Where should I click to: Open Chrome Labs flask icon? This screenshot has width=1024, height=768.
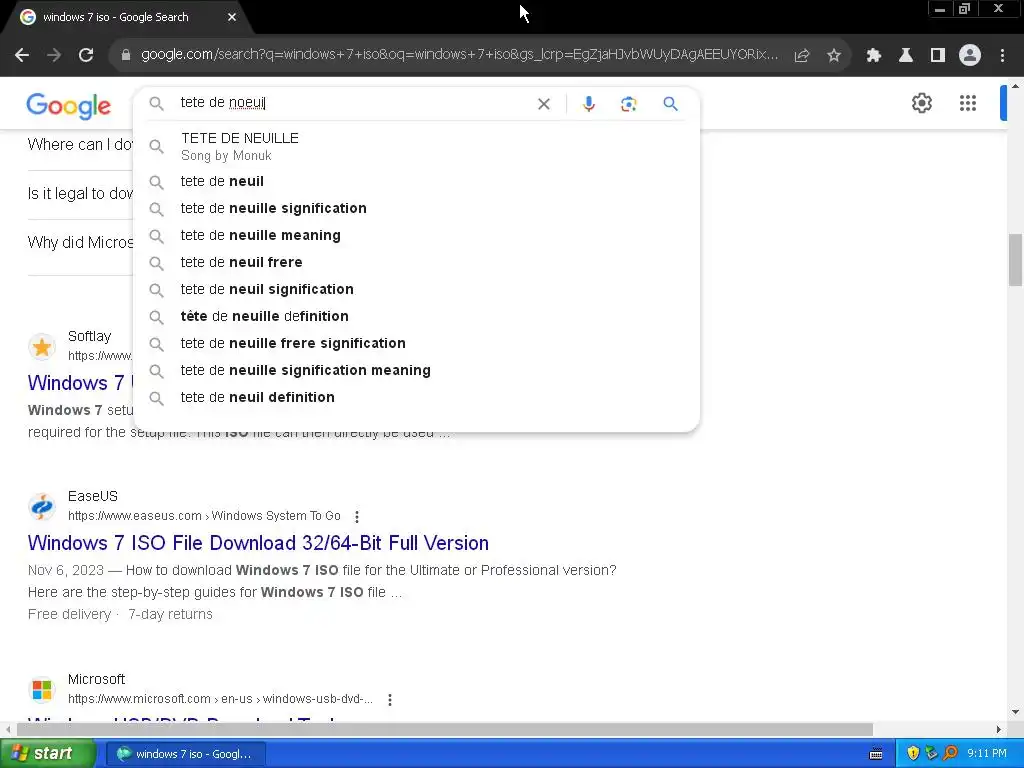(906, 56)
